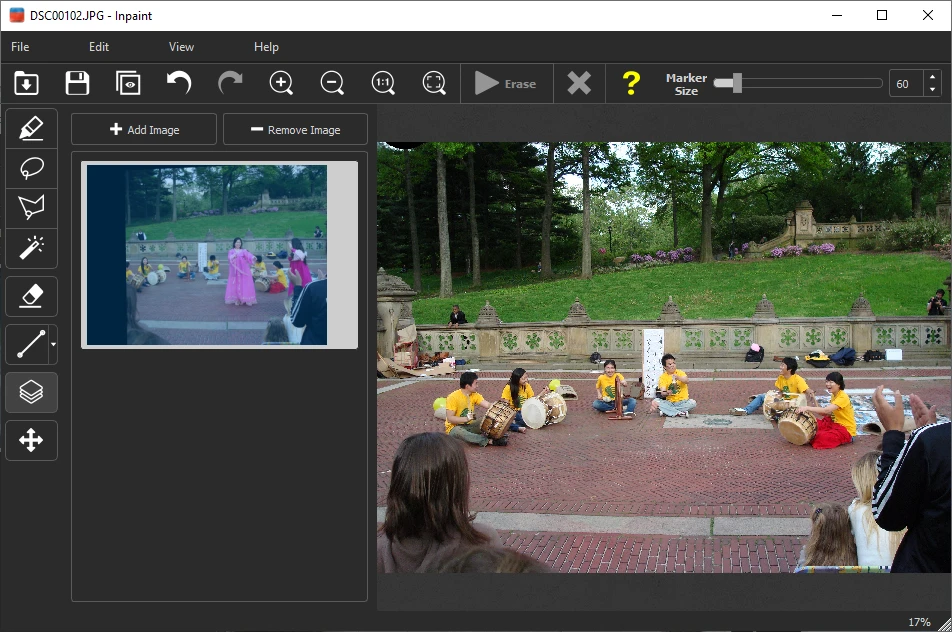Open the View menu

click(181, 47)
